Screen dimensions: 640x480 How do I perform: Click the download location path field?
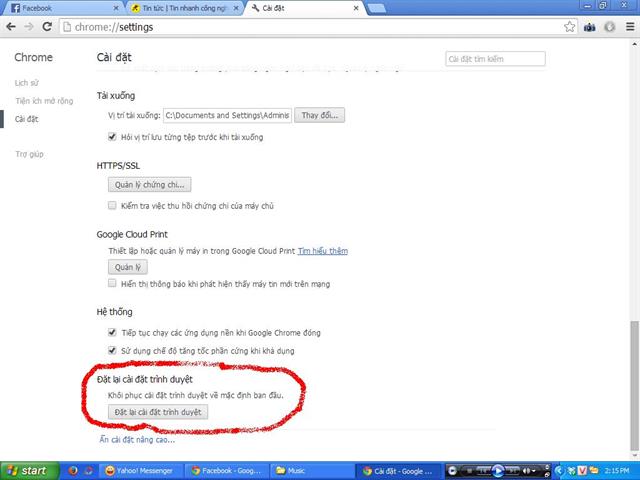point(227,115)
